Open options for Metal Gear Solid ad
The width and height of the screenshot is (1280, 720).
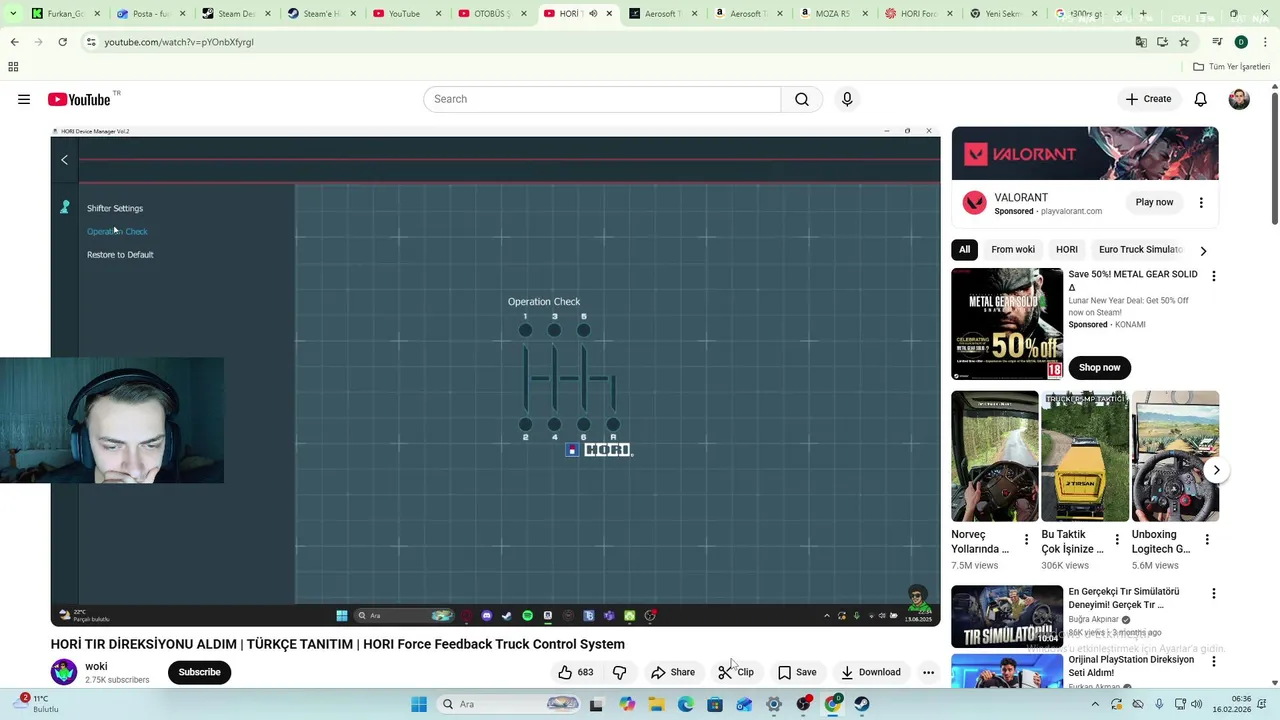point(1214,276)
